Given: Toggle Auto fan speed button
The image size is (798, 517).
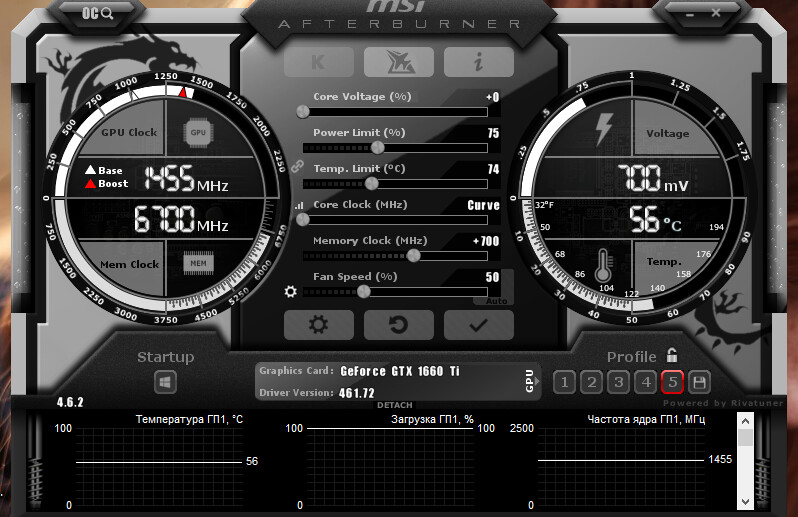Looking at the screenshot, I should pos(497,301).
